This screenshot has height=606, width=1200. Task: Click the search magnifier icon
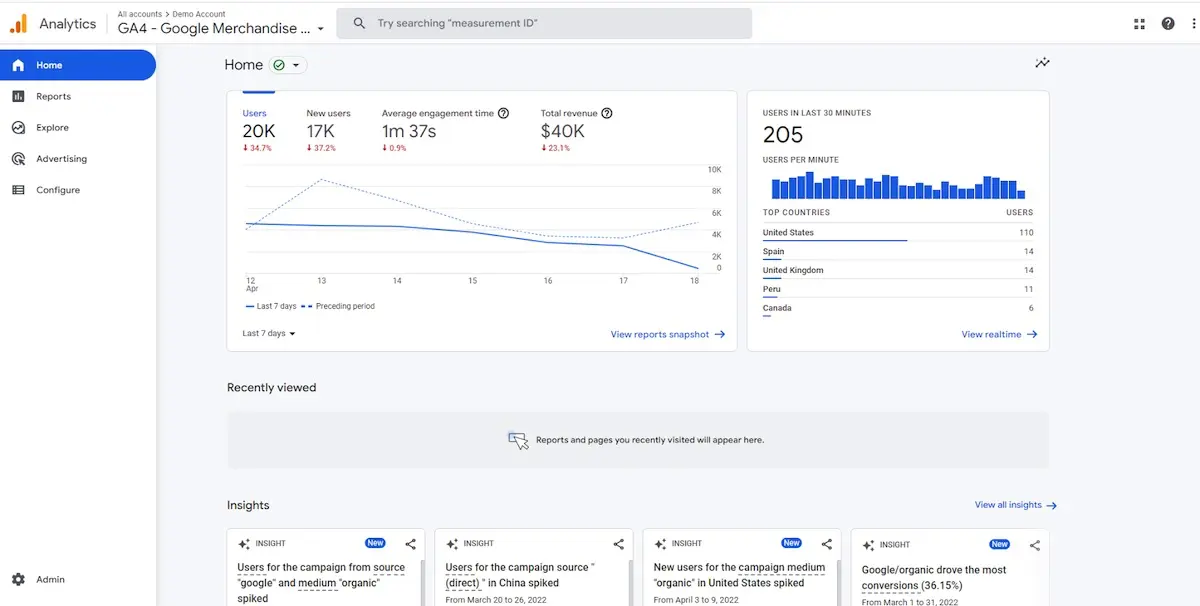pyautogui.click(x=359, y=23)
